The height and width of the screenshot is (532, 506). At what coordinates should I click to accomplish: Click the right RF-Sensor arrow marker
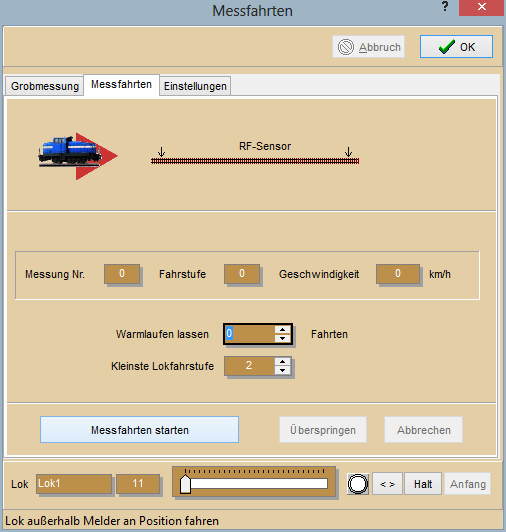coord(349,152)
